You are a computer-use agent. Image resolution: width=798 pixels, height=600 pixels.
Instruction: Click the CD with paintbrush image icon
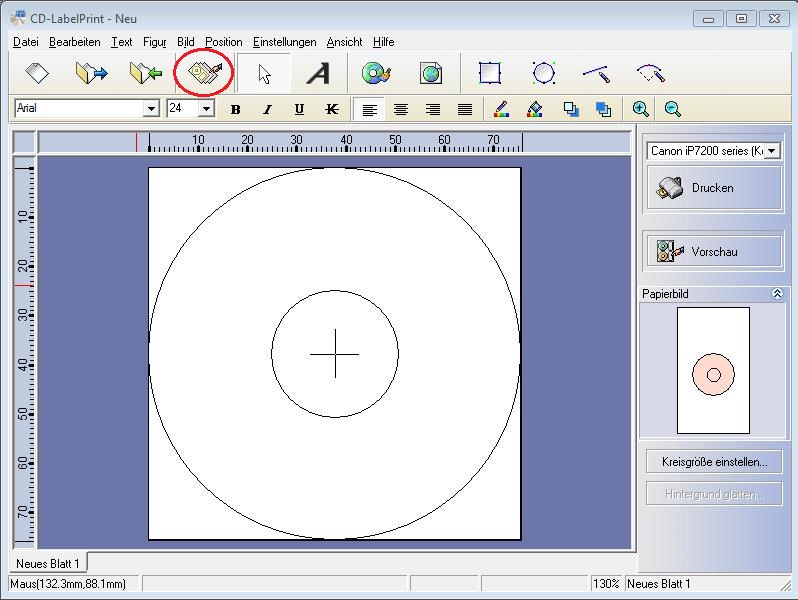[376, 73]
